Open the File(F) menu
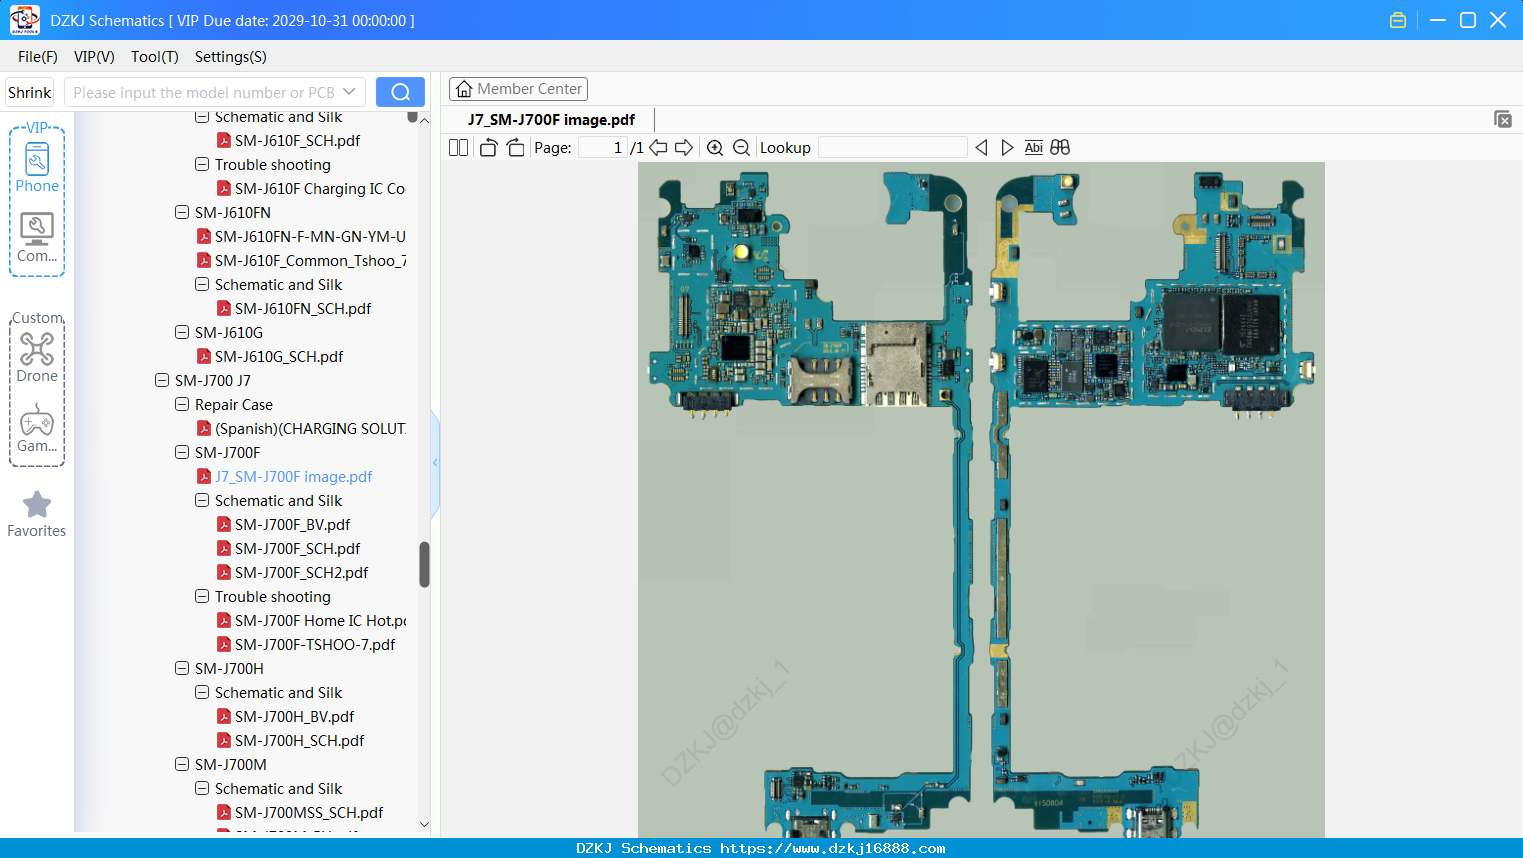 click(x=38, y=56)
